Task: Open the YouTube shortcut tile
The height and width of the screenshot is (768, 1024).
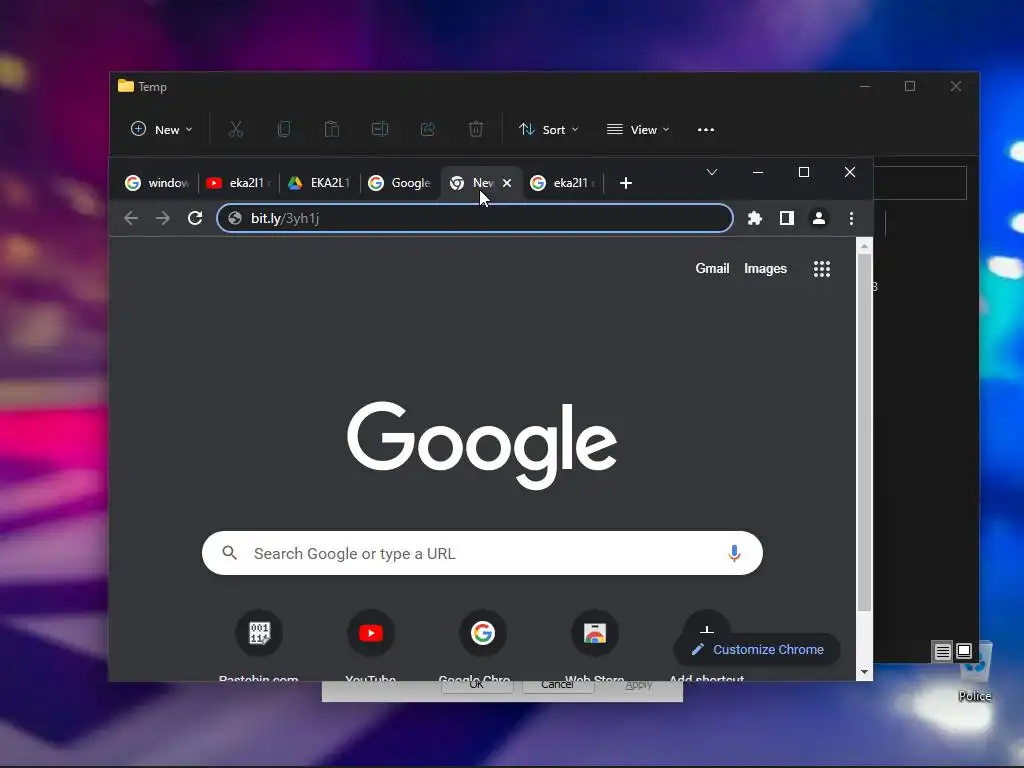Action: click(x=371, y=633)
